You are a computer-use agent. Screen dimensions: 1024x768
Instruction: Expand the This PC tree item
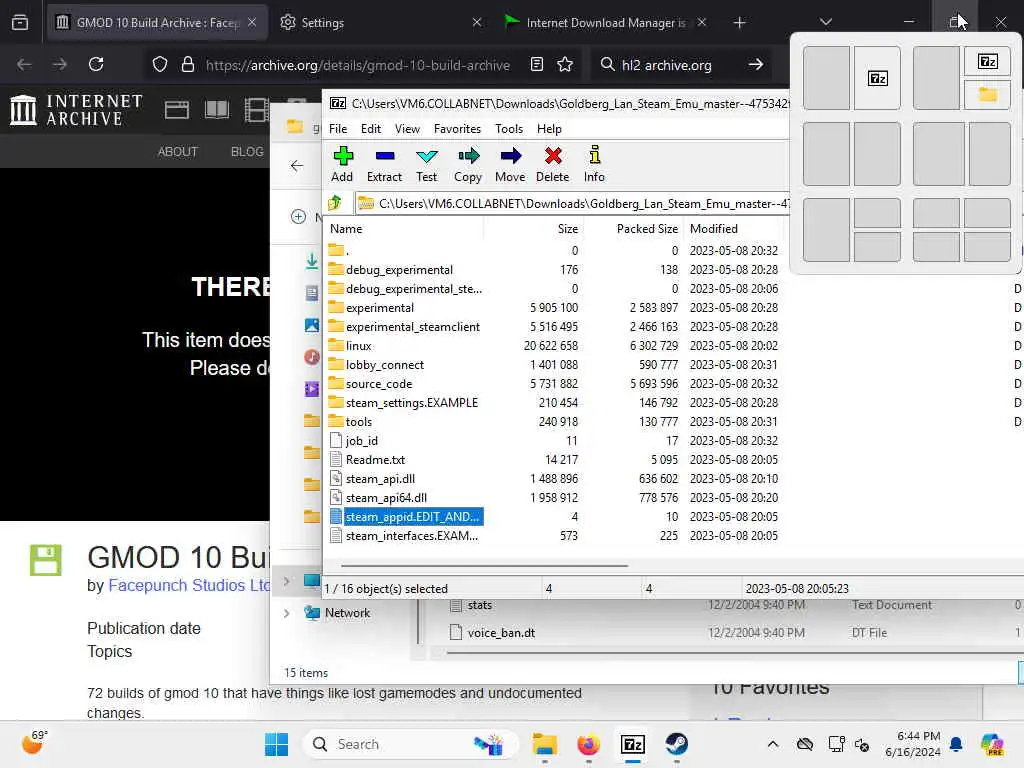[x=287, y=581]
